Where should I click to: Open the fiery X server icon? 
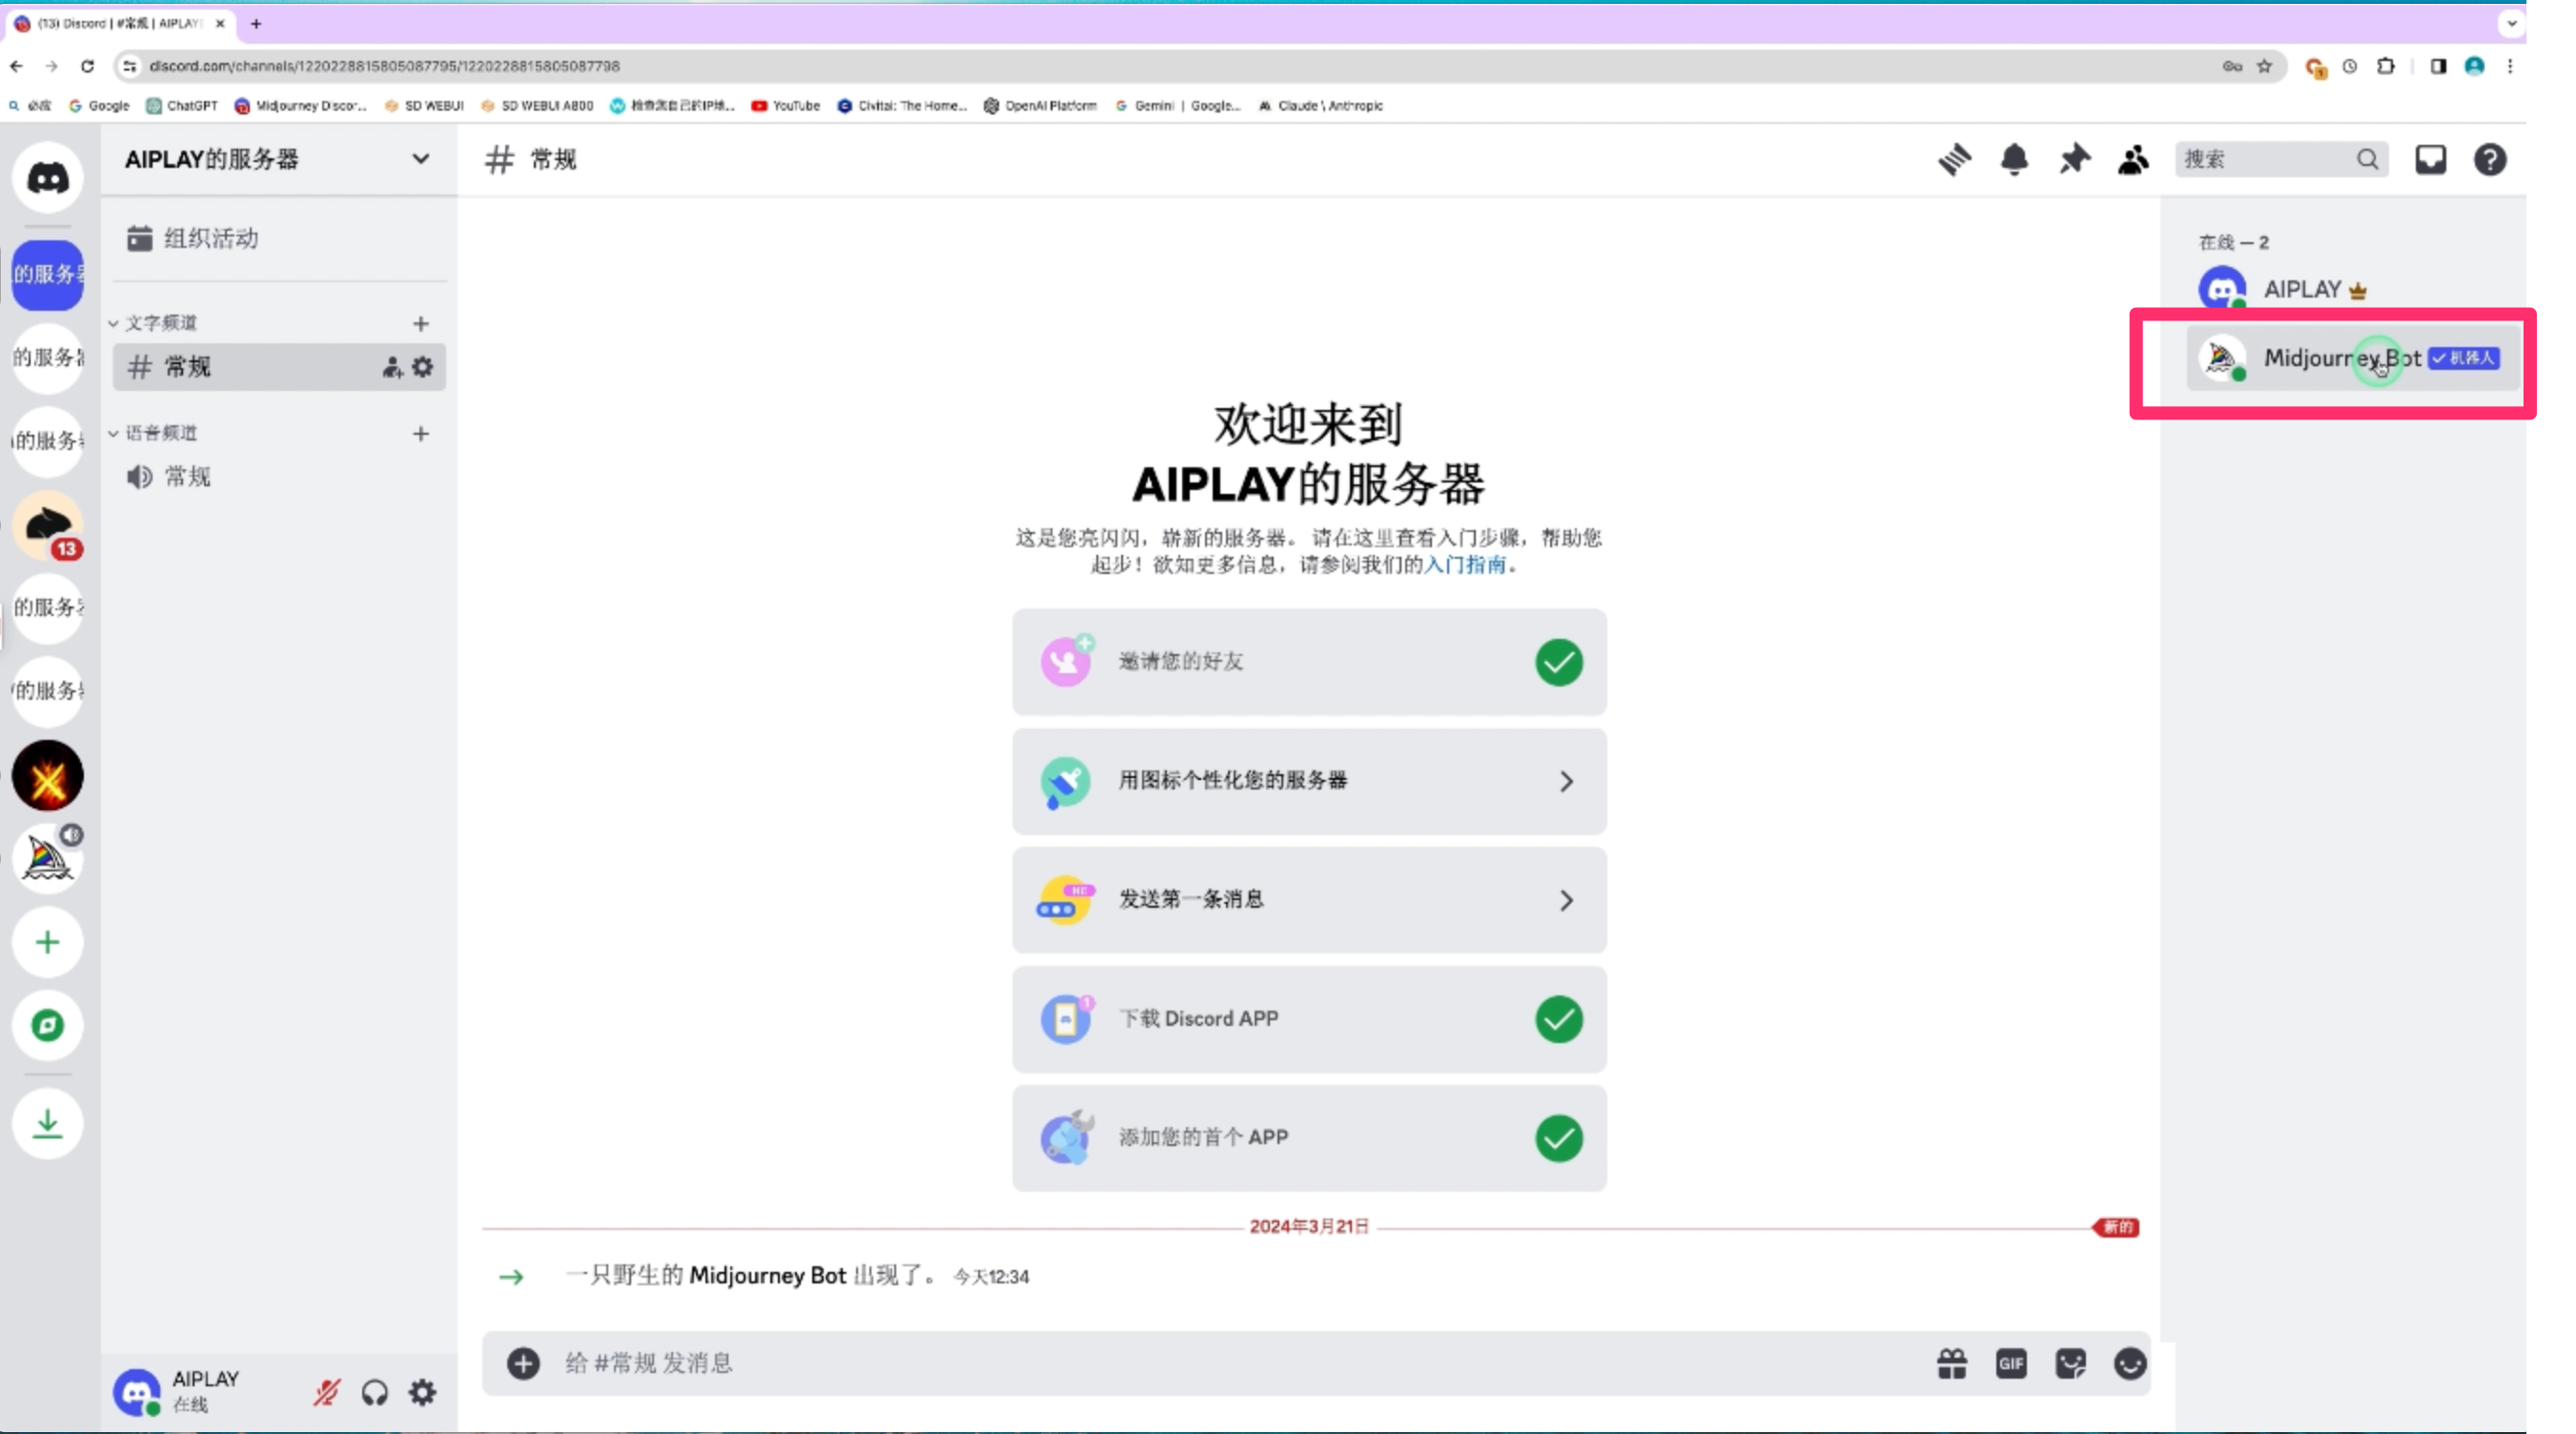coord(47,775)
